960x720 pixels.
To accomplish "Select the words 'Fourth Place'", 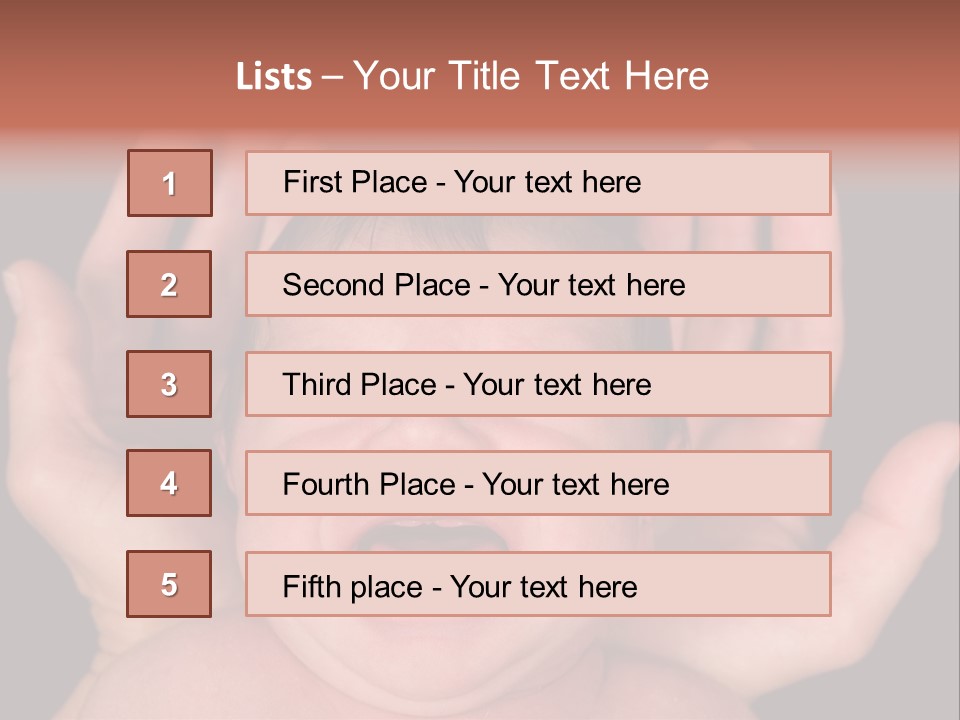I will click(369, 484).
